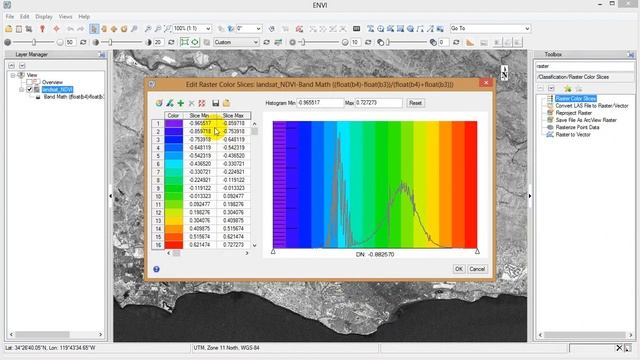Image resolution: width=640 pixels, height=360 pixels.
Task: Click the red Clear Color Slices icon
Action: tap(202, 103)
